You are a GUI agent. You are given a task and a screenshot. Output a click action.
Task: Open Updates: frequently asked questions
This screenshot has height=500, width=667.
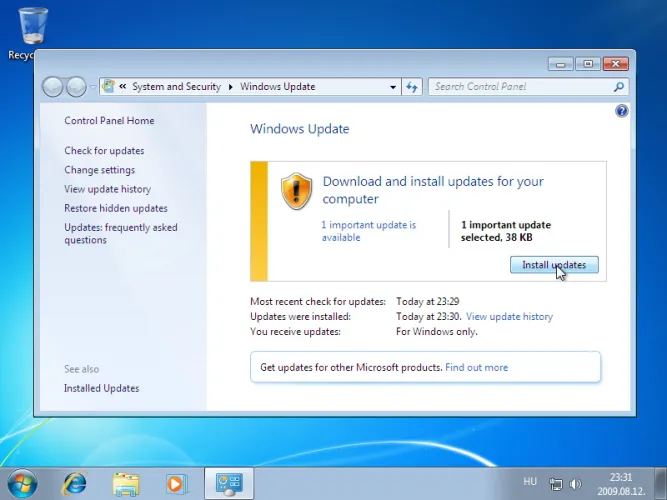[x=121, y=234]
